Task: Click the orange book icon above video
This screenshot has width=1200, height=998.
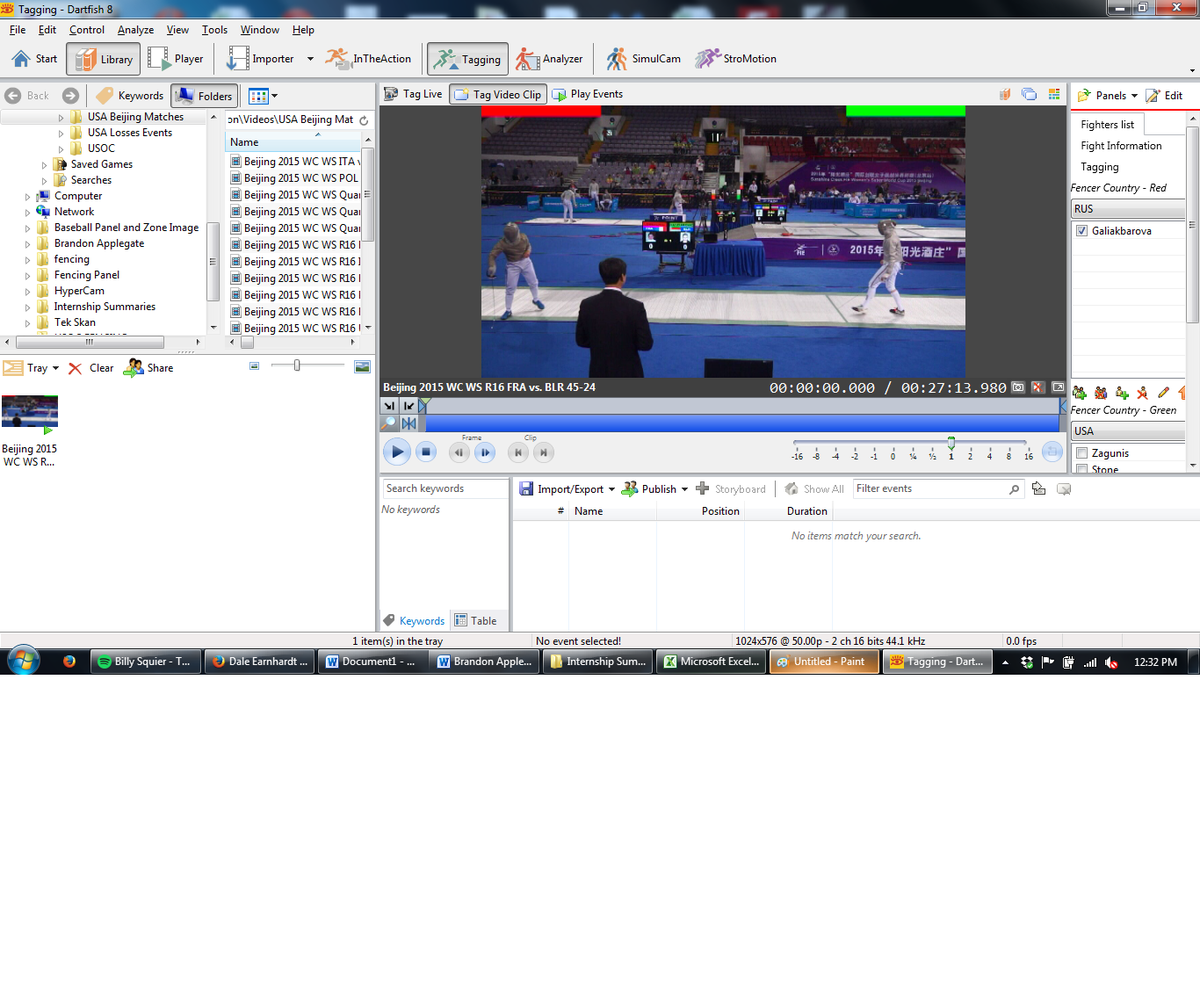Action: 1005,94
